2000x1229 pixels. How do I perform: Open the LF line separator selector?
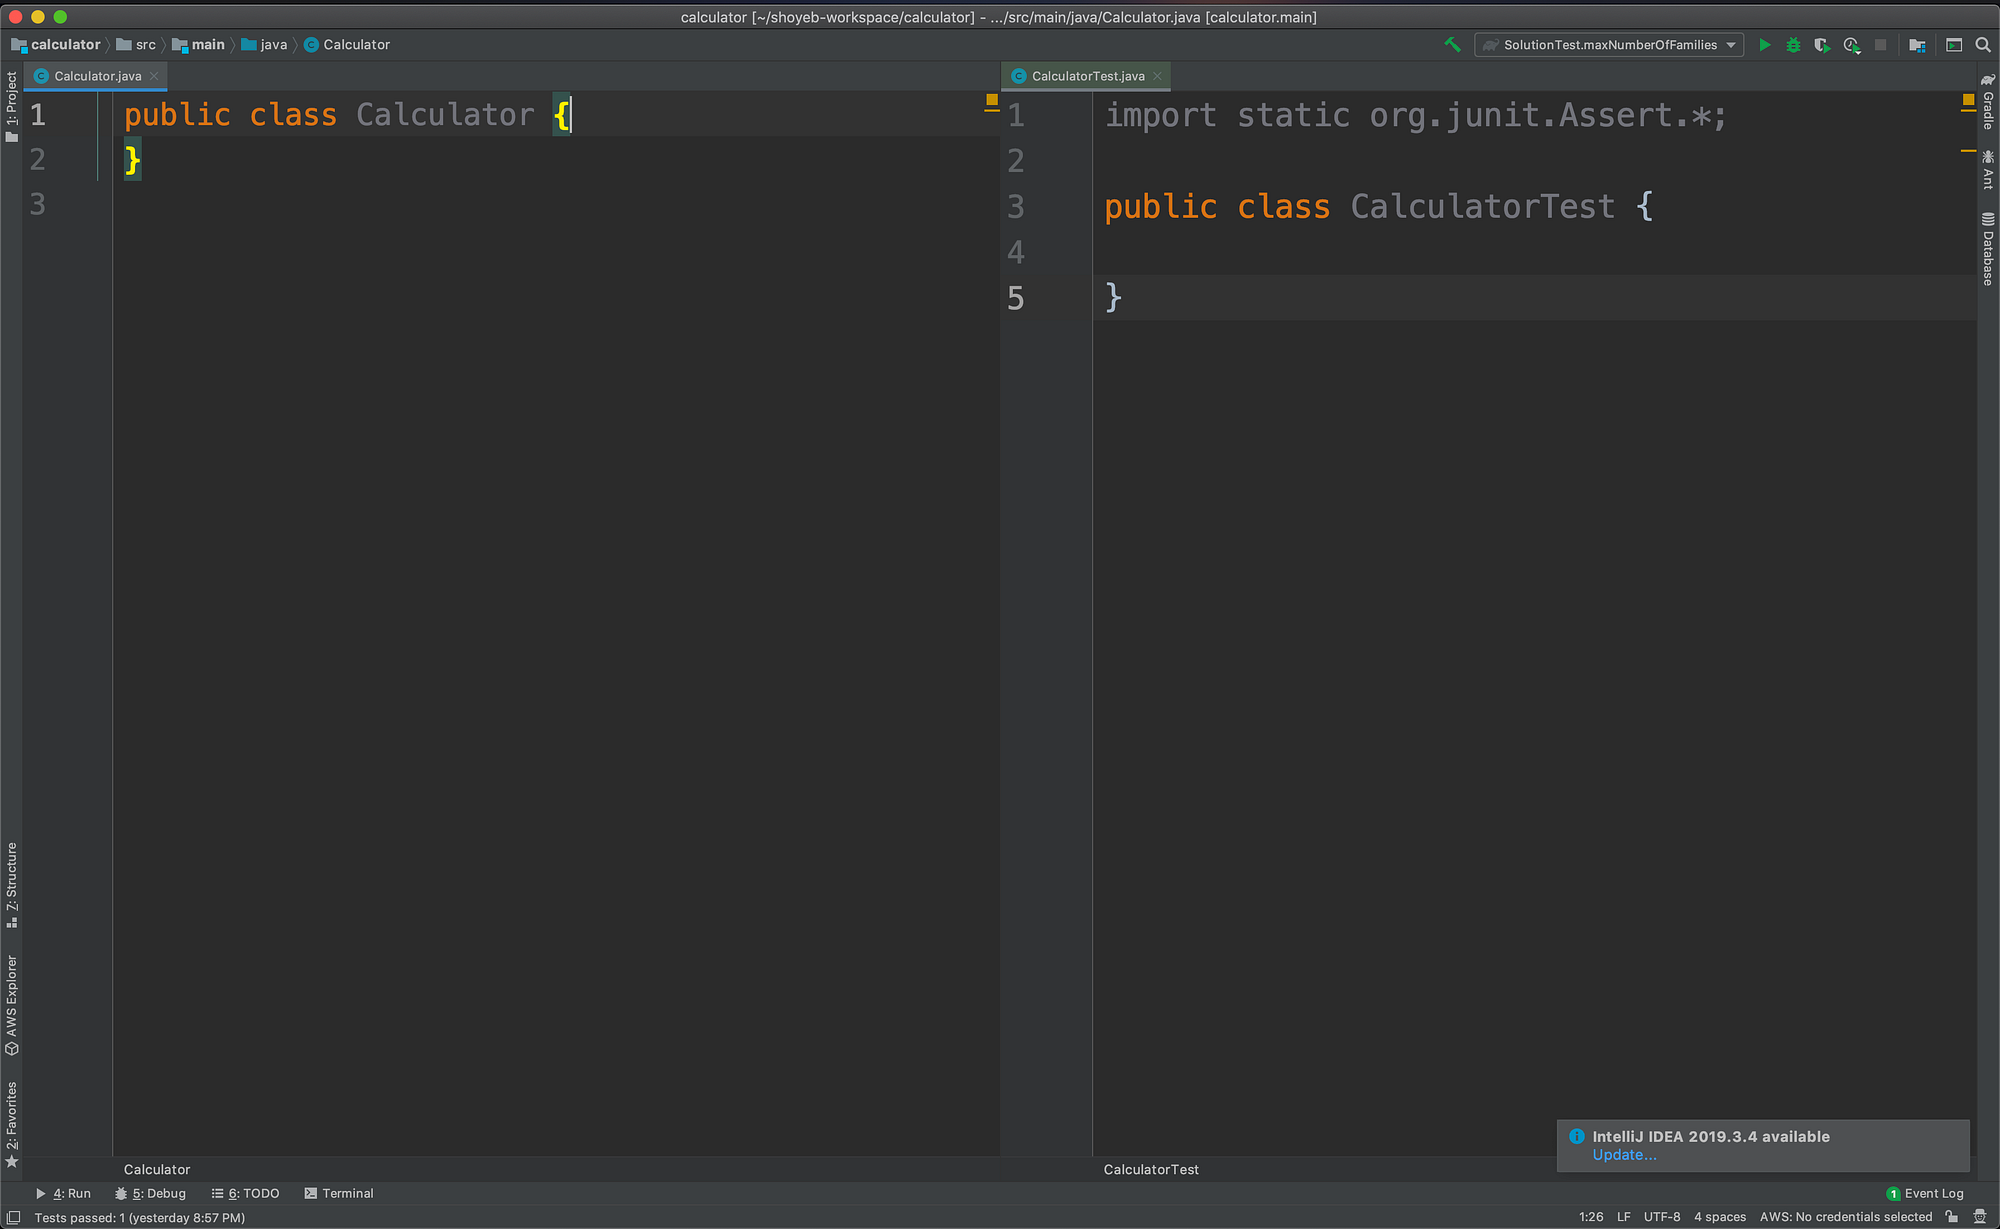(x=1623, y=1217)
